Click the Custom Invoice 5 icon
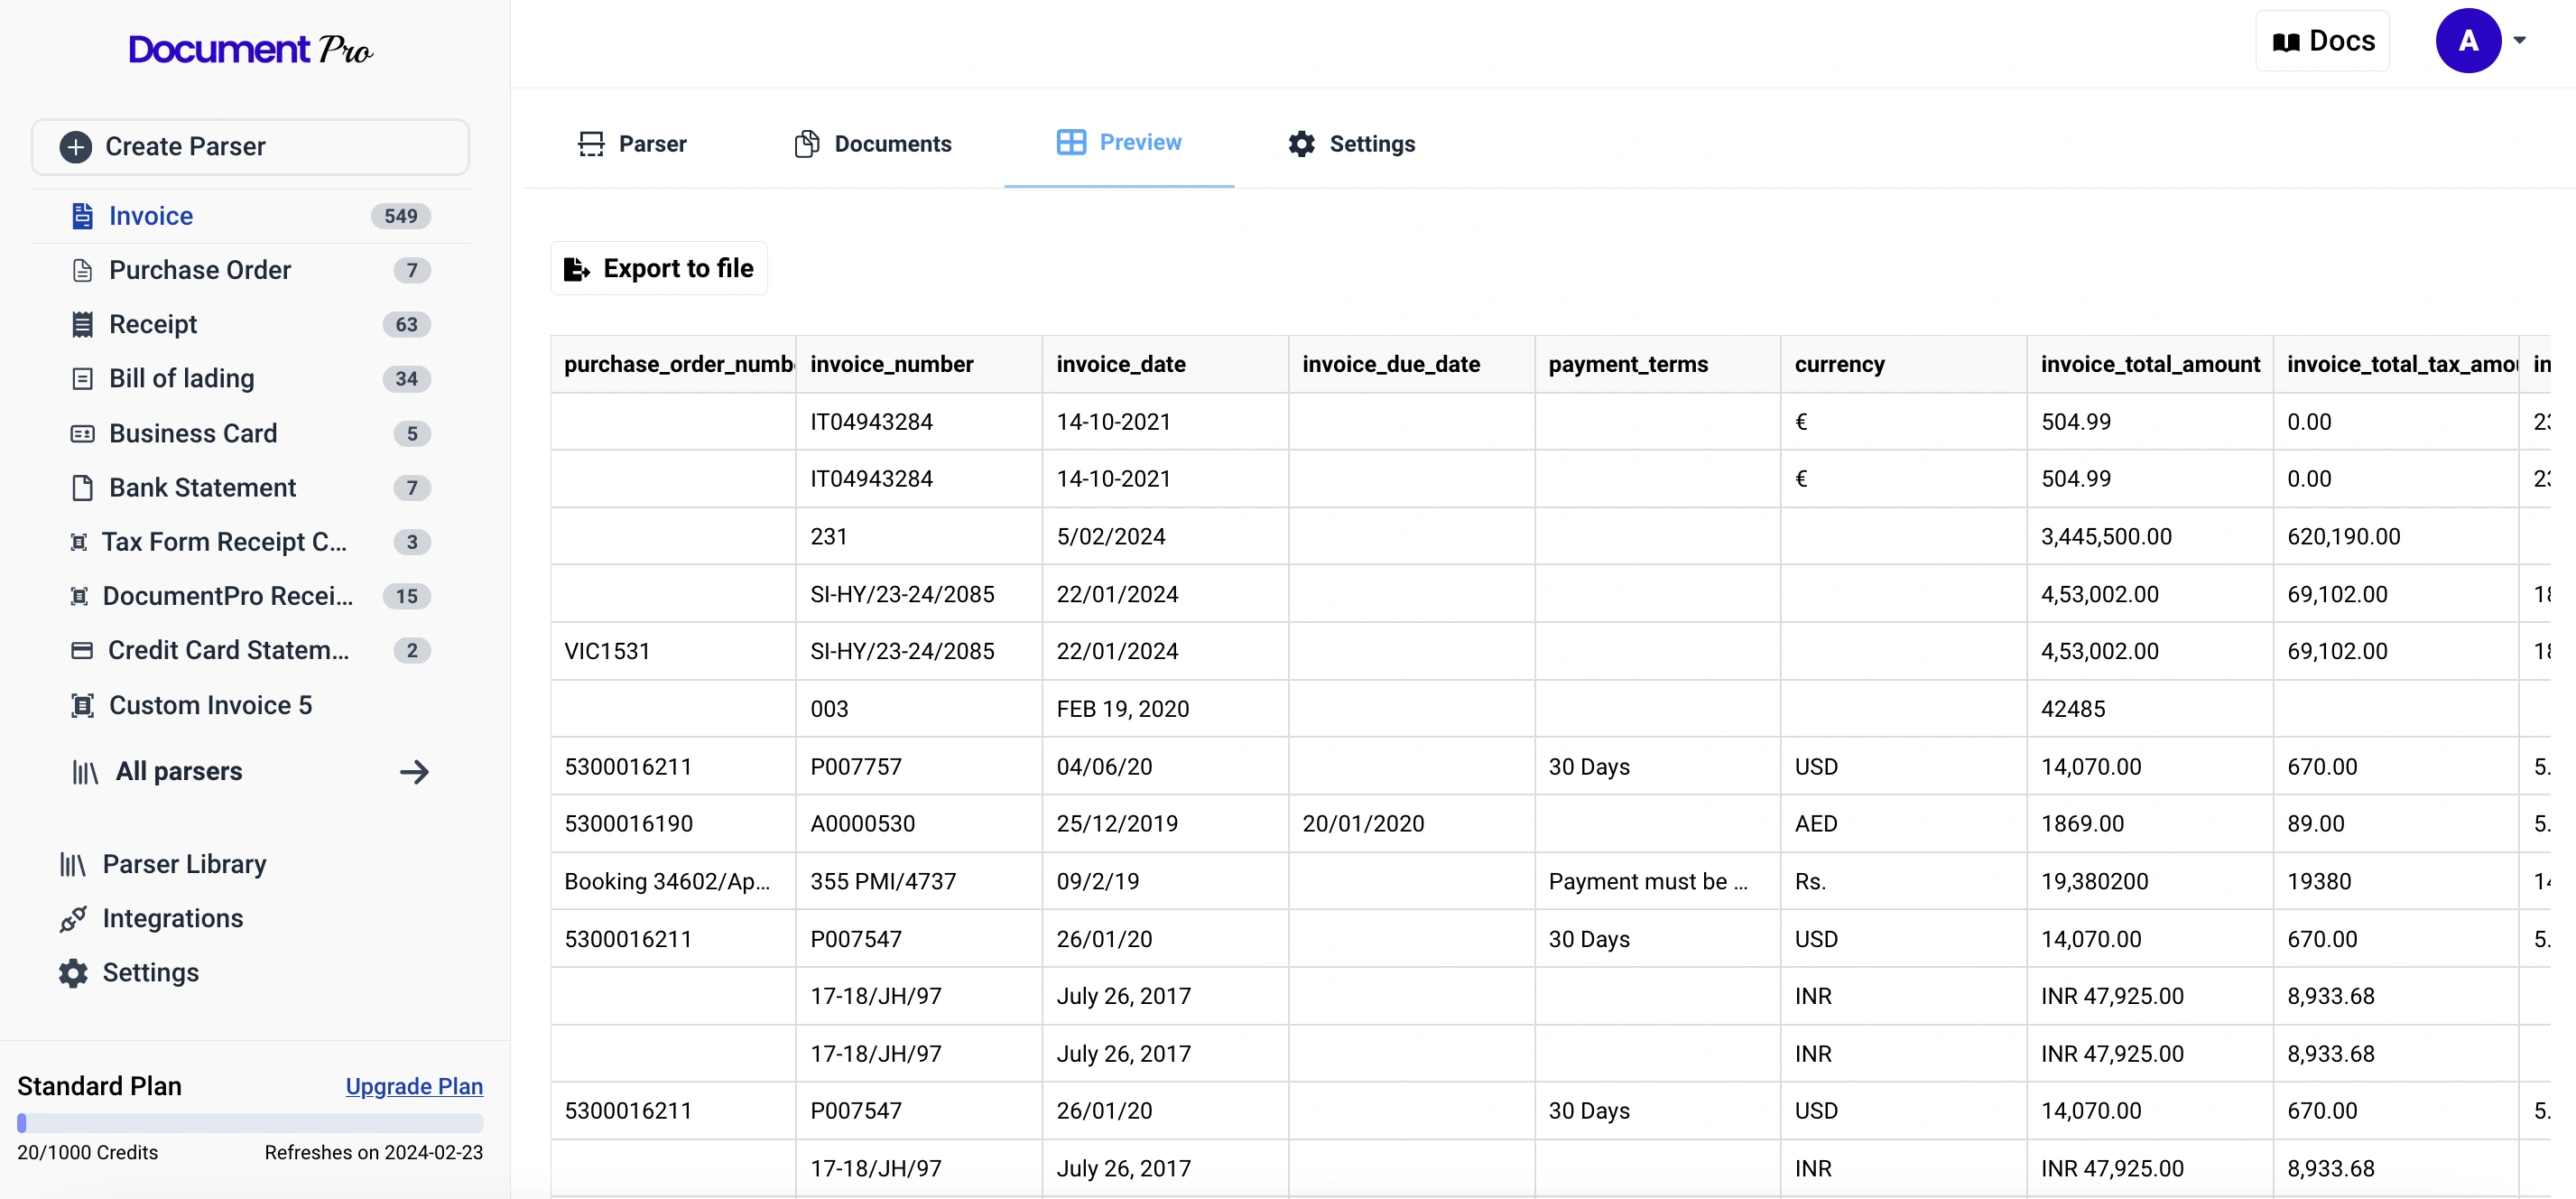2576x1199 pixels. pyautogui.click(x=82, y=706)
